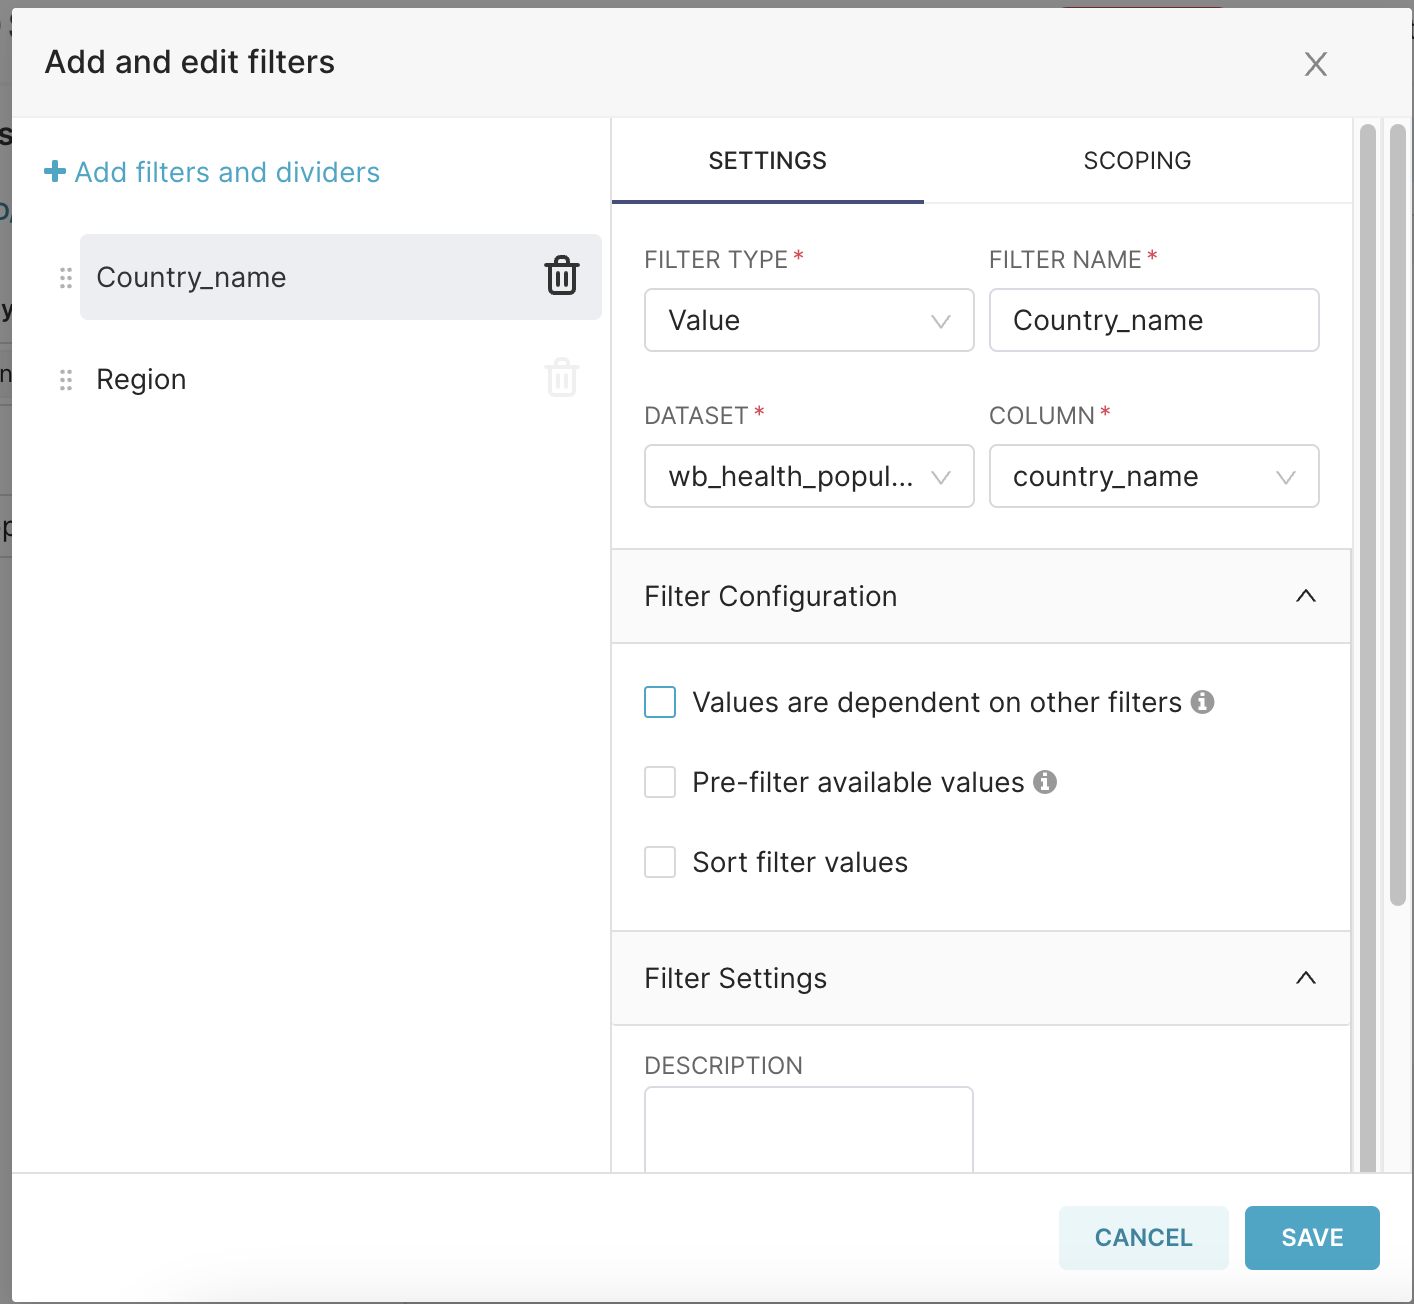Switch to the Scoping tab

[x=1137, y=161]
